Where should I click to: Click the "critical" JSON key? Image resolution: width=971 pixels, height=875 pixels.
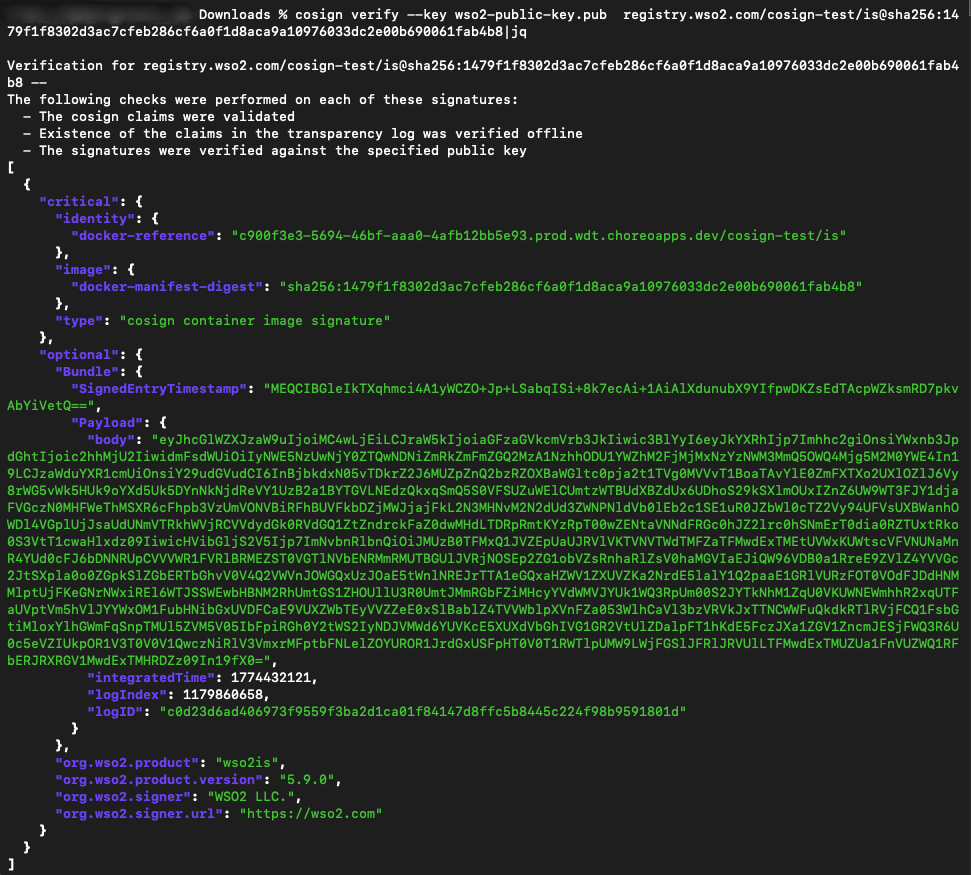coord(79,201)
